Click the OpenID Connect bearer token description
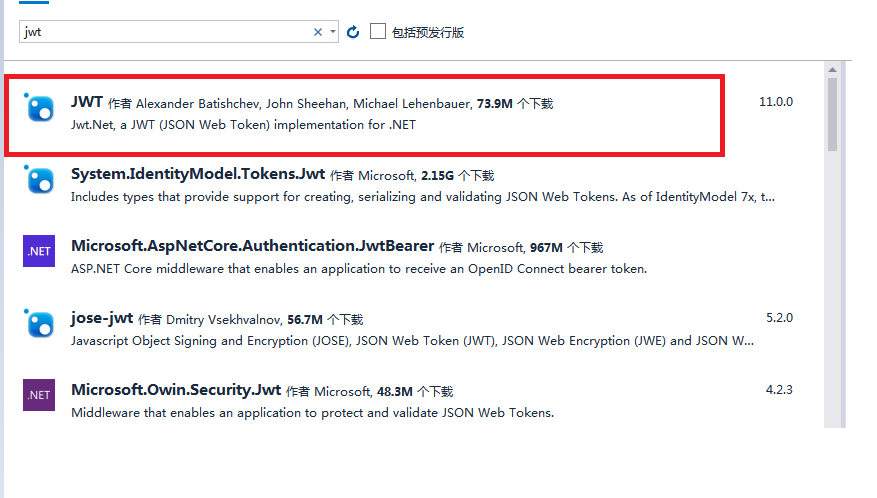The image size is (877, 498). coord(359,269)
